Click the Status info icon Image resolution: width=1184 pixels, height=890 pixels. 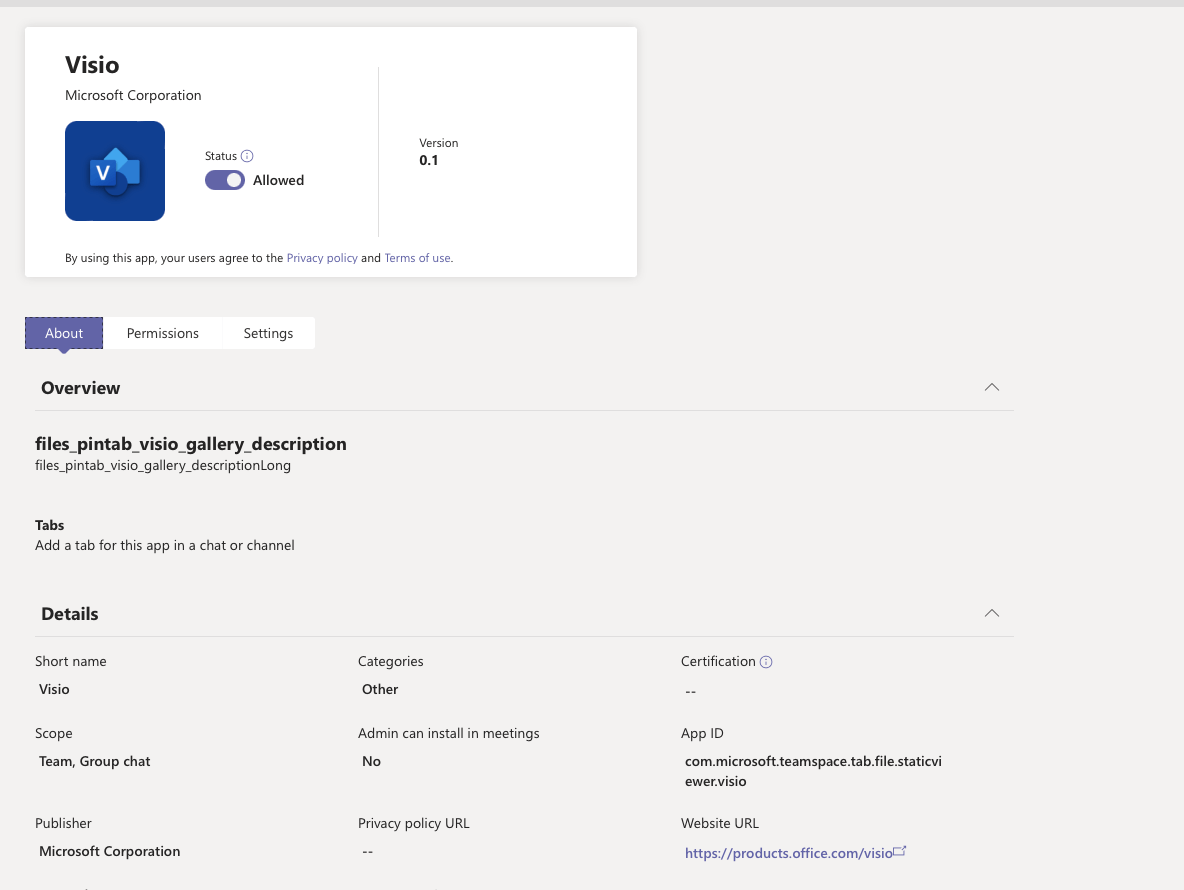(247, 156)
